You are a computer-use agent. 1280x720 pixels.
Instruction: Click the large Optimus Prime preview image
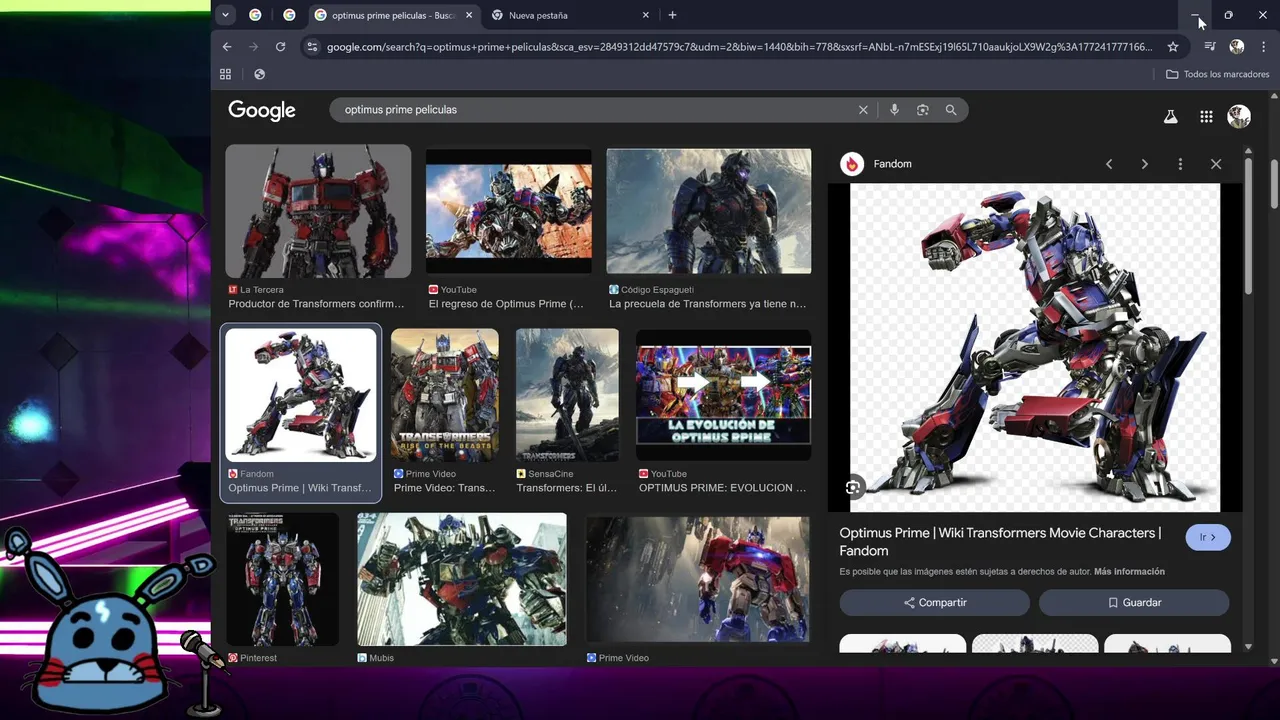coord(1035,347)
